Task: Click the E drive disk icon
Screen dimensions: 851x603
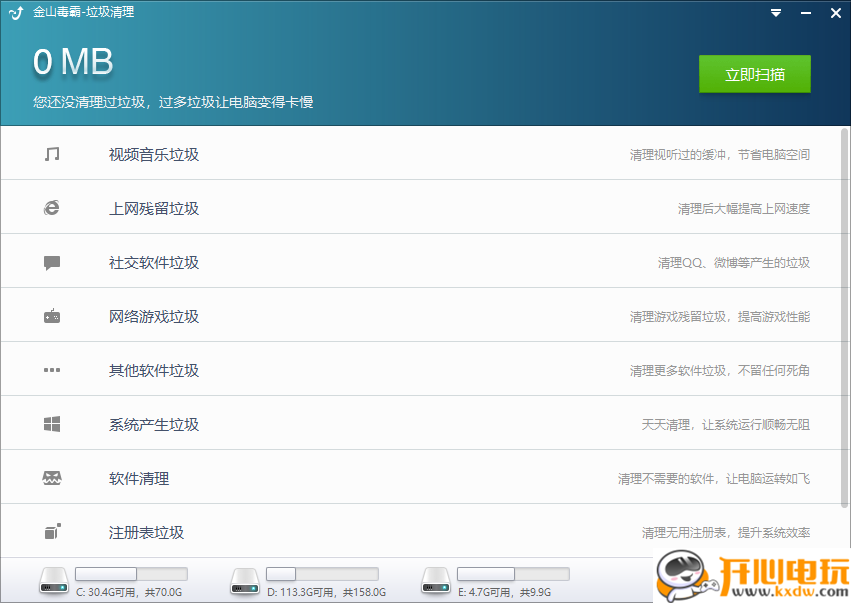Action: (435, 578)
